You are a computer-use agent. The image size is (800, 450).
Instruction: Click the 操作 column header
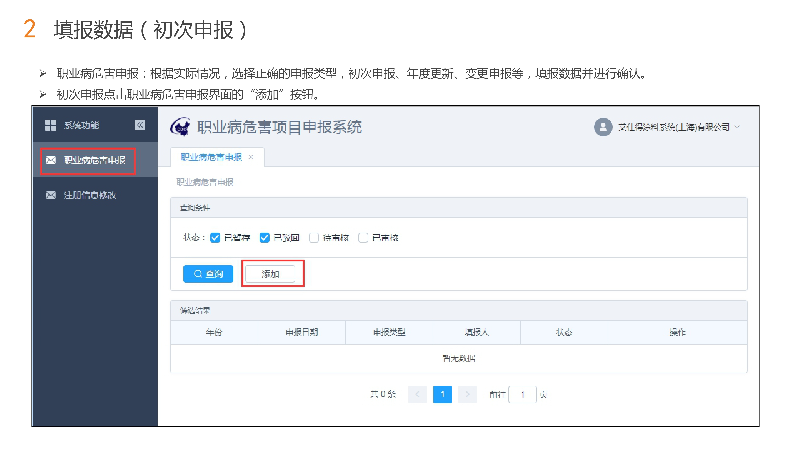(678, 333)
